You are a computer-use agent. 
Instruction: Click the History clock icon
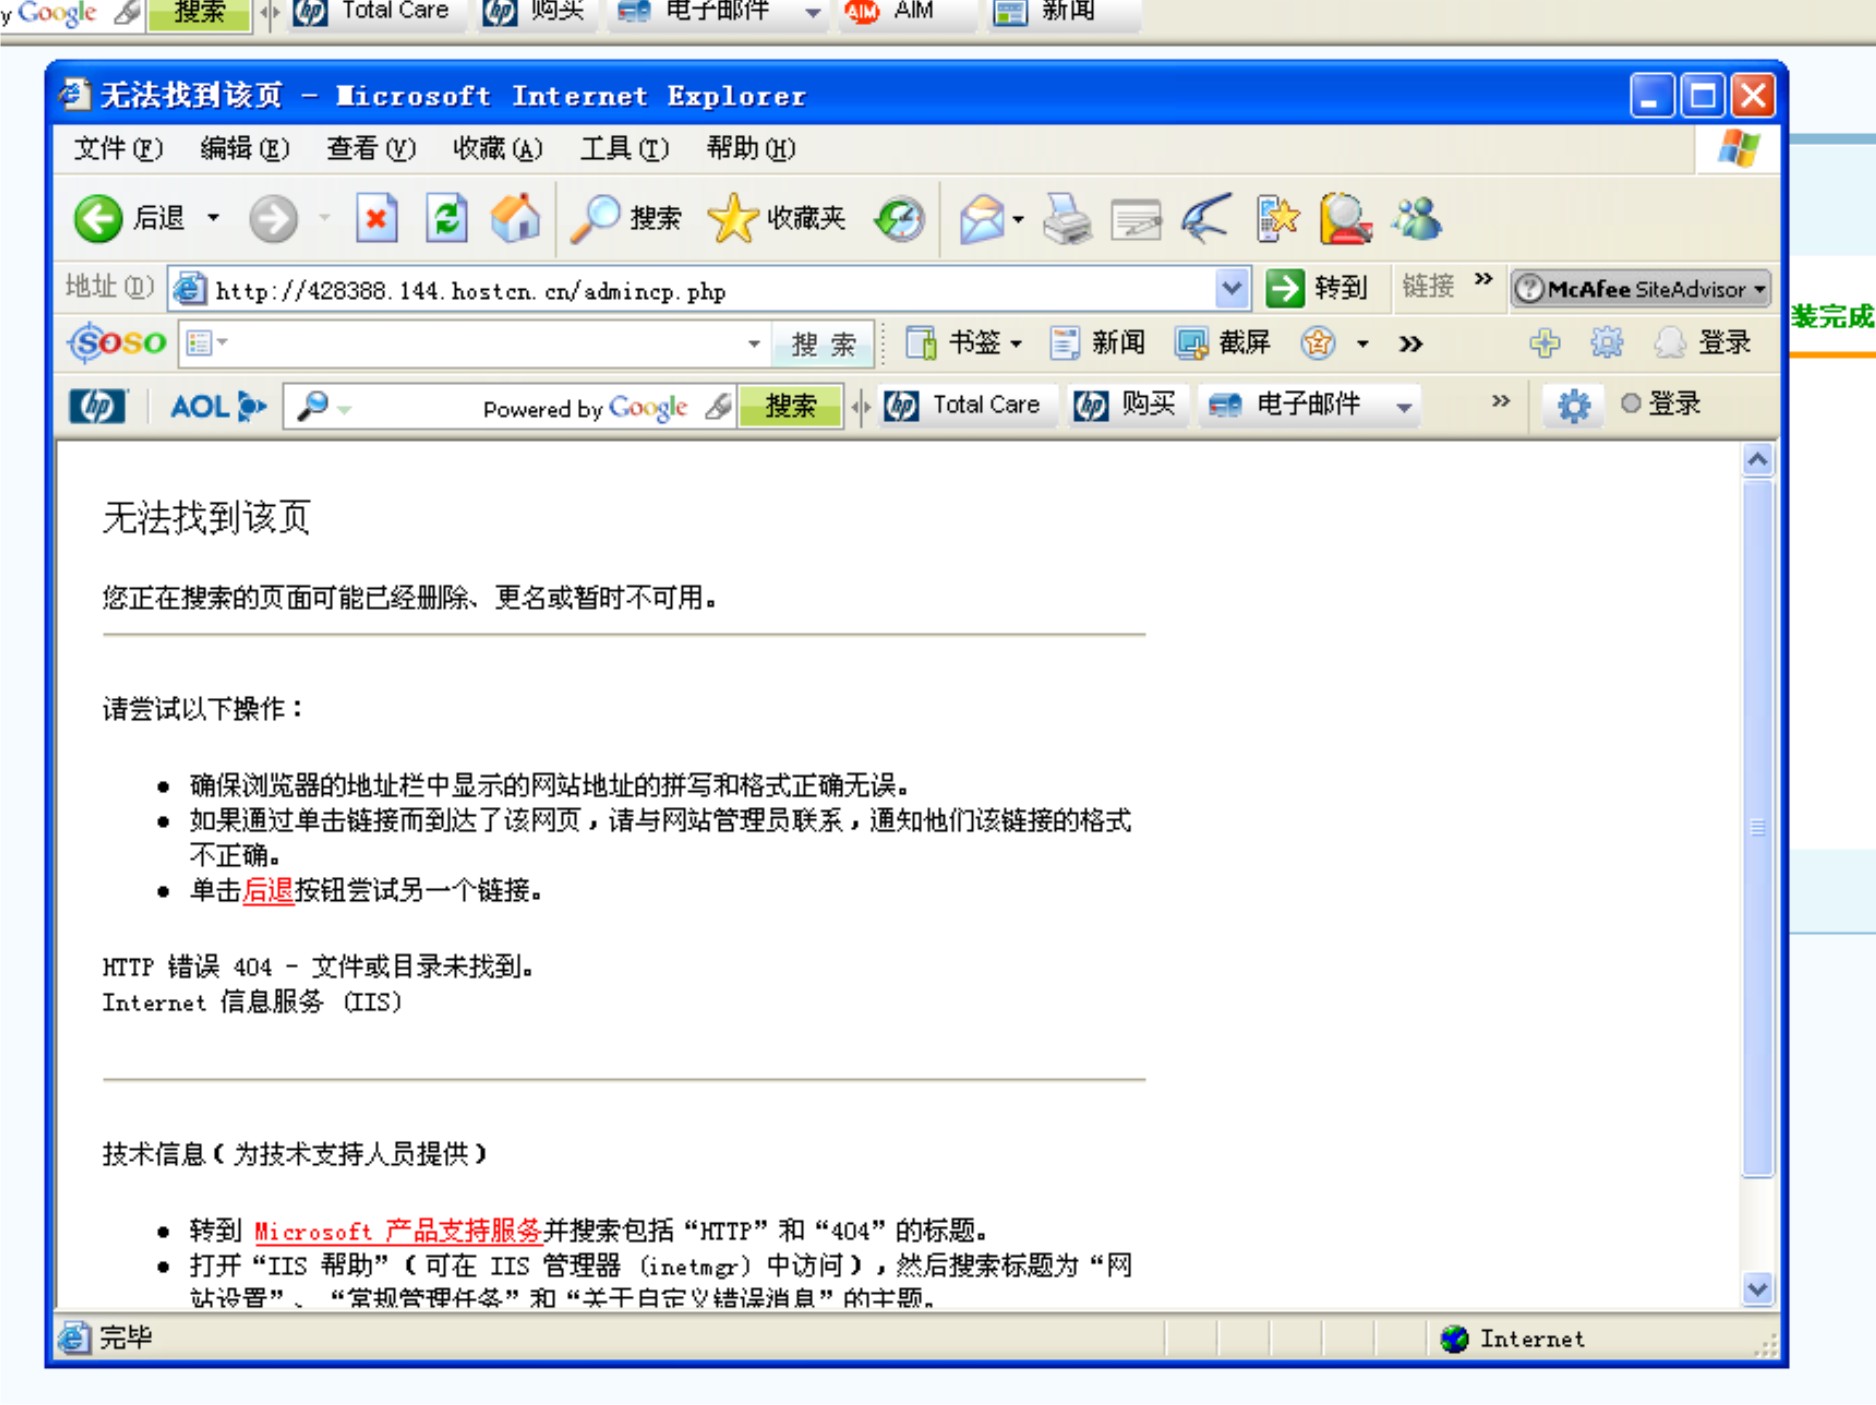pyautogui.click(x=899, y=219)
